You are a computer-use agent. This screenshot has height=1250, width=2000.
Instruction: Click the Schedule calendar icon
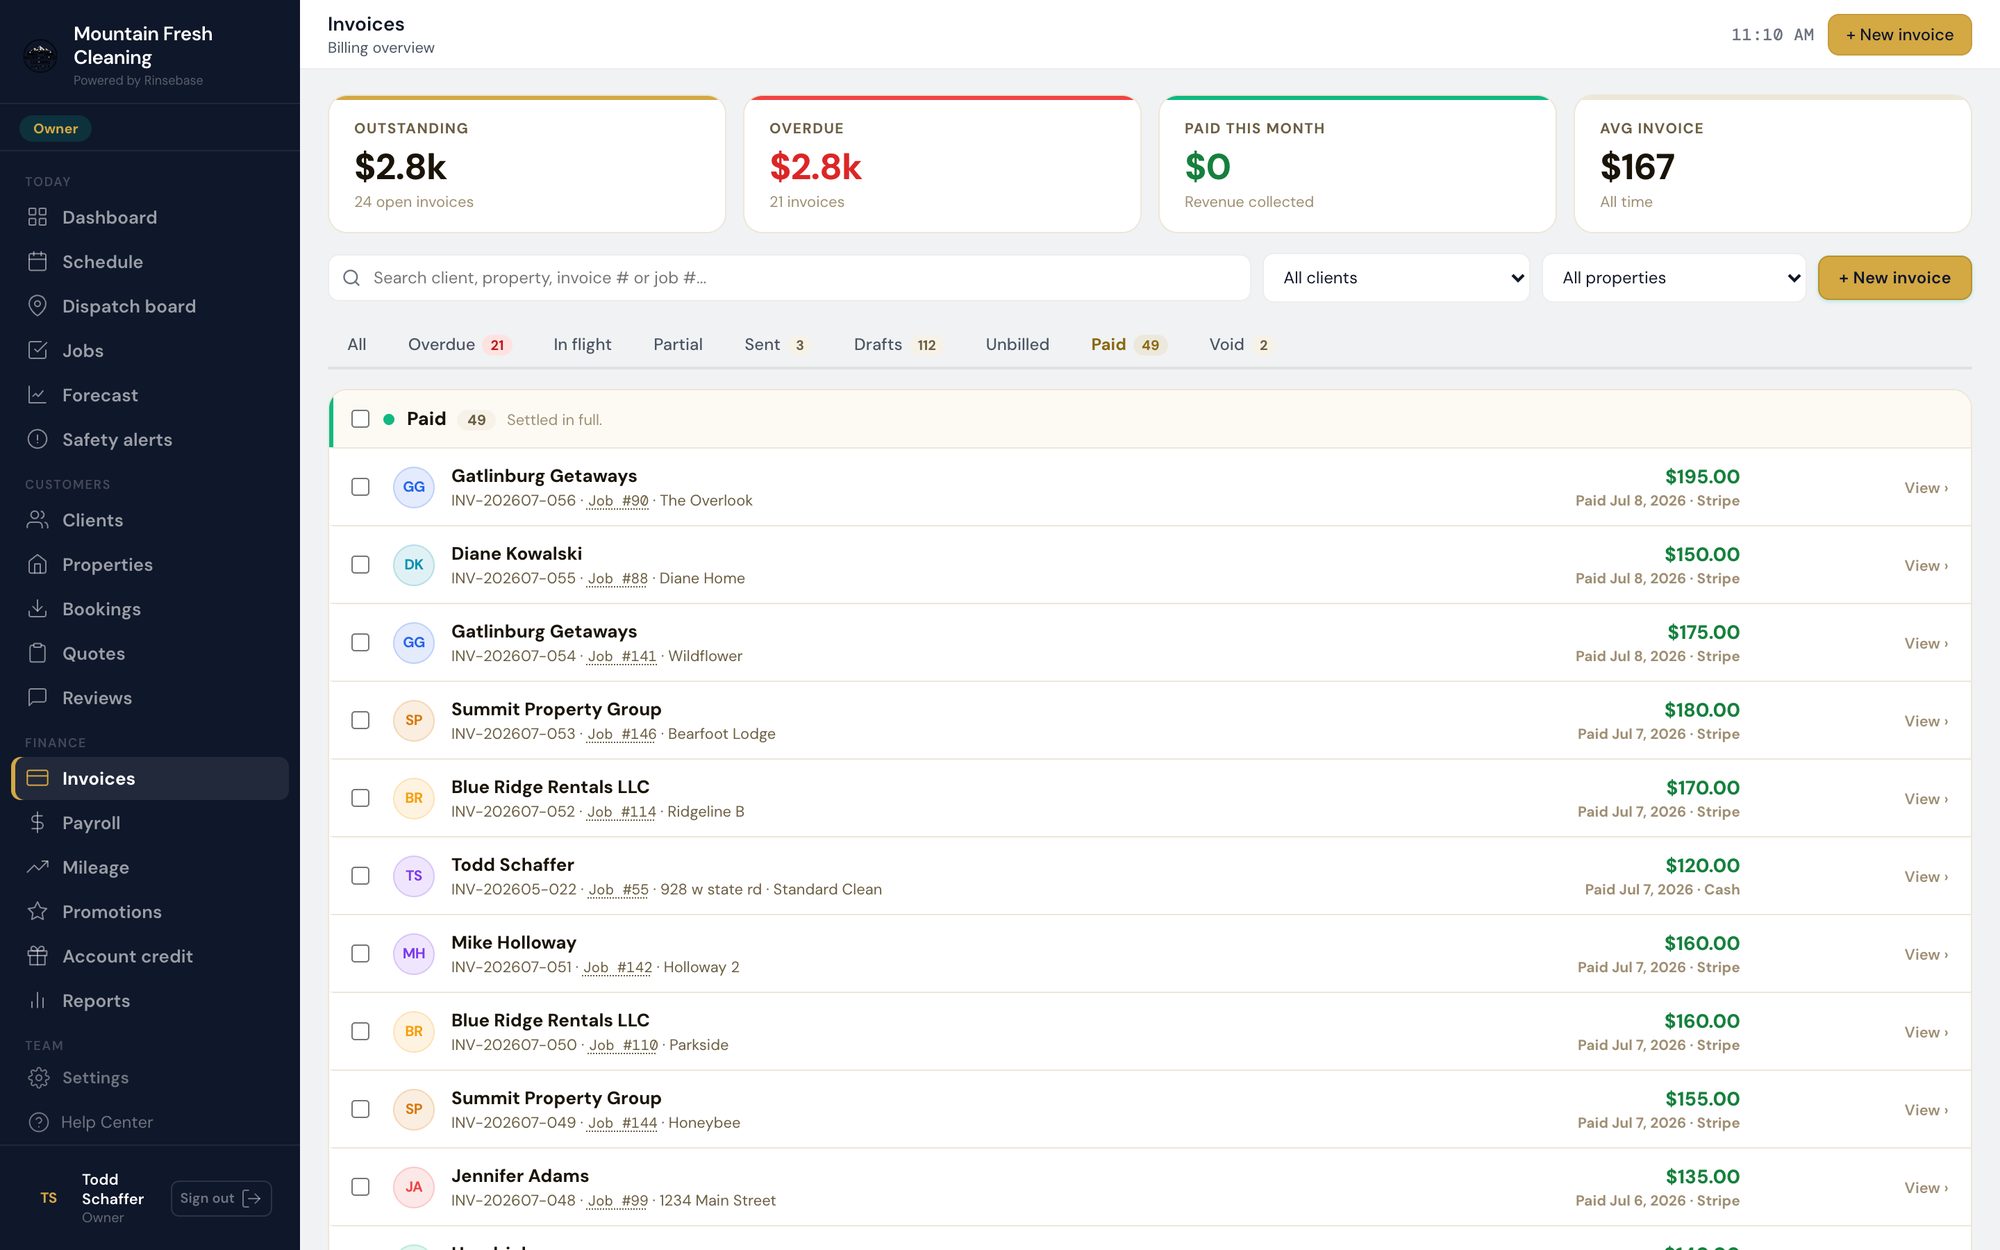pyautogui.click(x=37, y=261)
